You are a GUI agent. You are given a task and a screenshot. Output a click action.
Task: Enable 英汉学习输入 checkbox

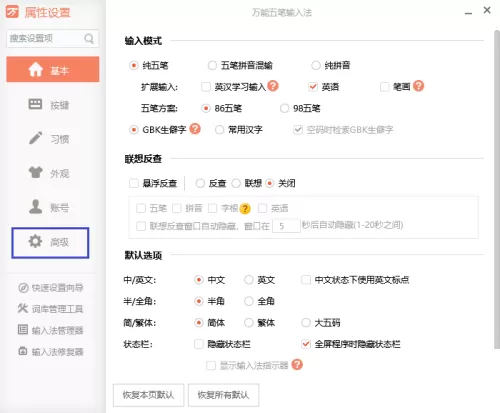point(206,87)
